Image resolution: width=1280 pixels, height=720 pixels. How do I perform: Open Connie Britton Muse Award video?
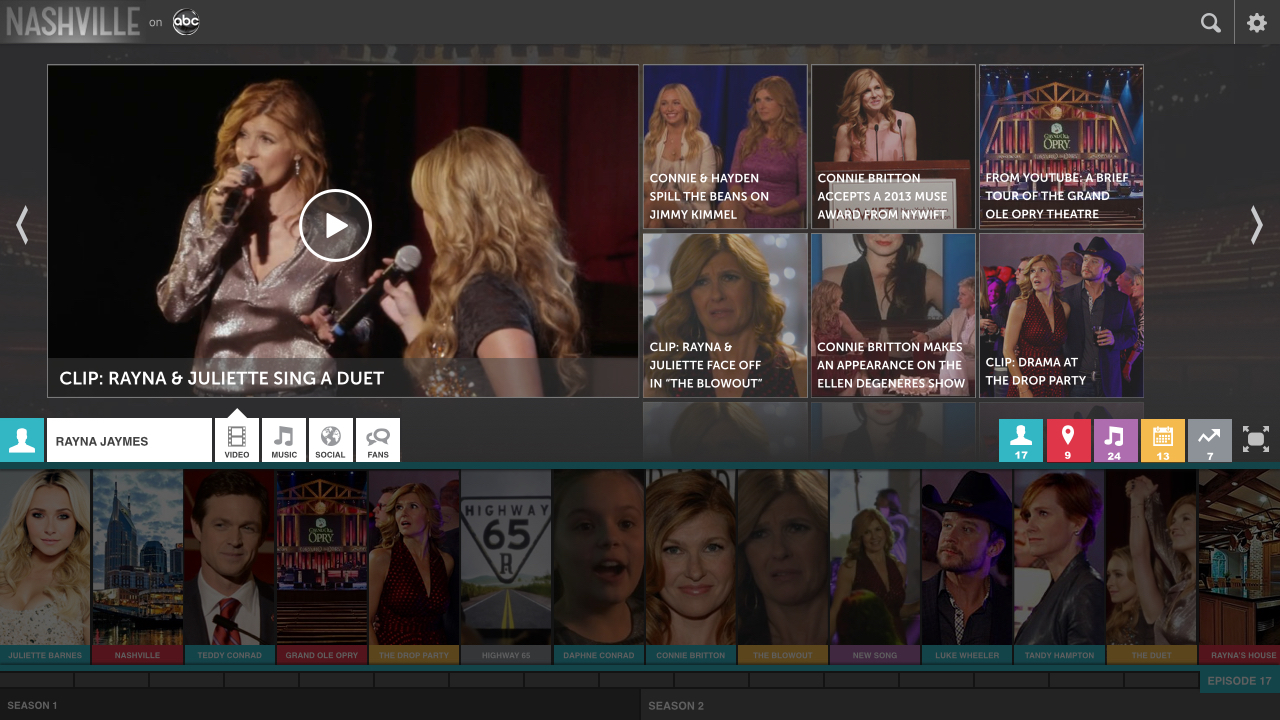893,147
